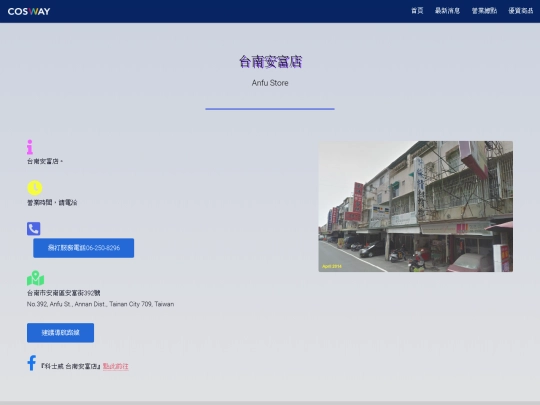
Task: Click the 建議導航路線 button
Action: tap(60, 333)
